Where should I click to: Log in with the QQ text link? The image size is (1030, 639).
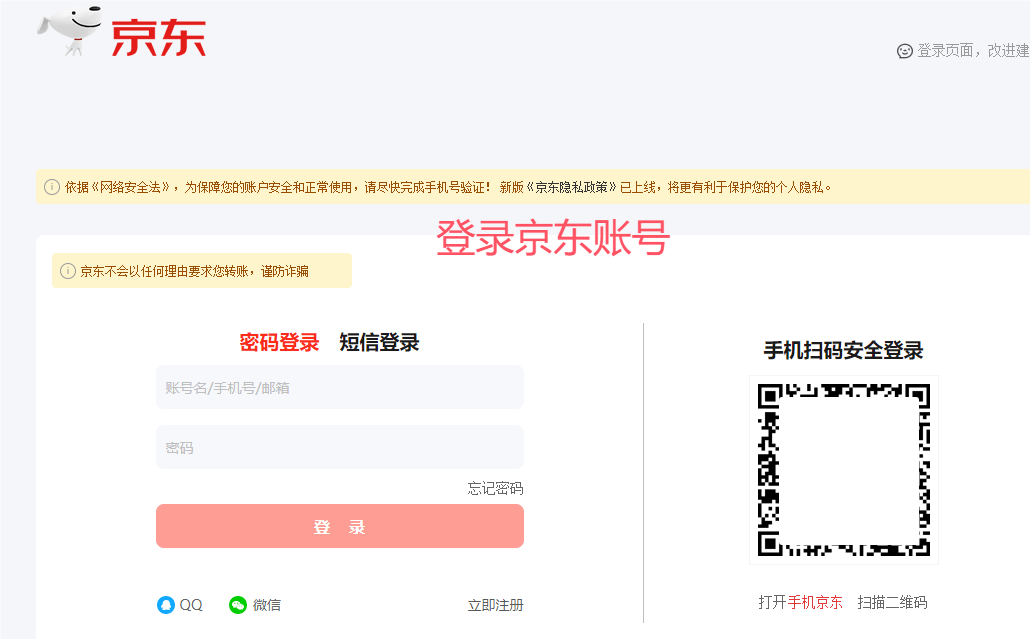[191, 605]
